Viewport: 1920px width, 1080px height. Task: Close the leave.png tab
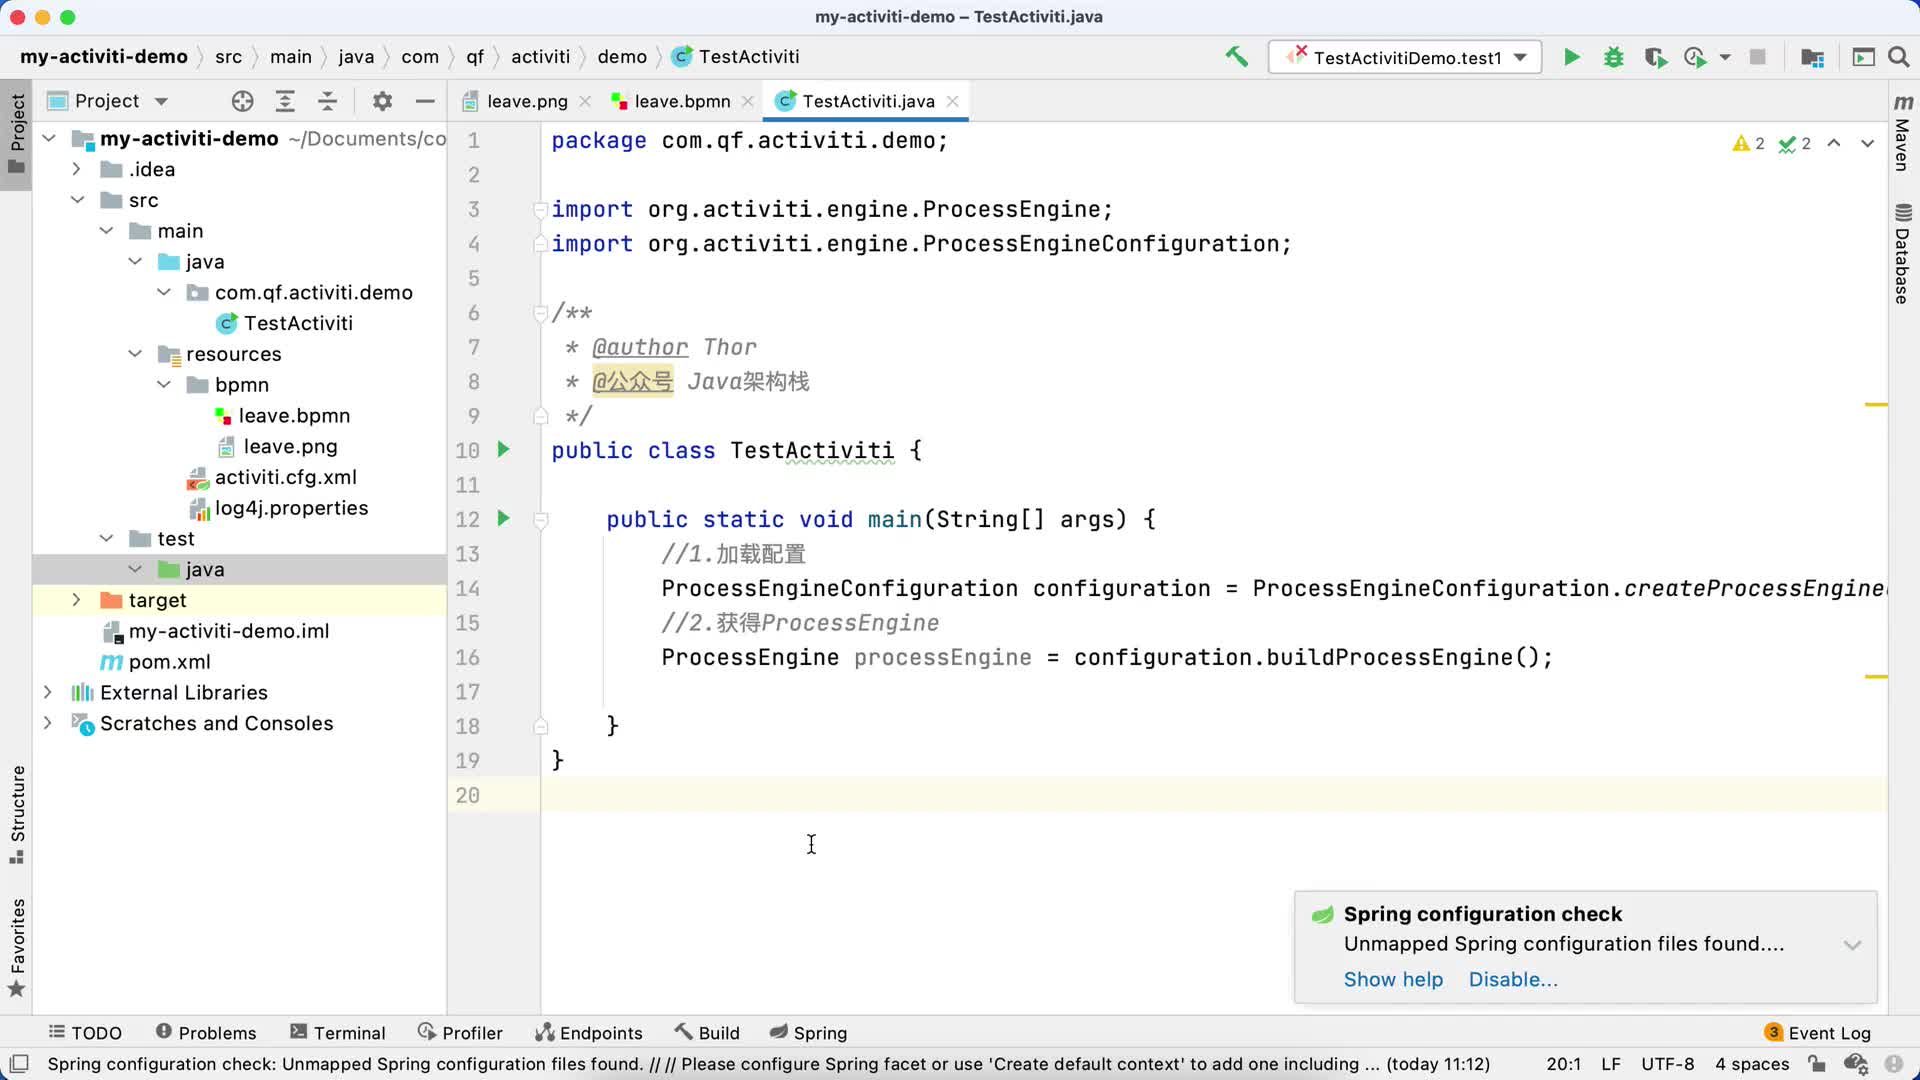tap(585, 101)
